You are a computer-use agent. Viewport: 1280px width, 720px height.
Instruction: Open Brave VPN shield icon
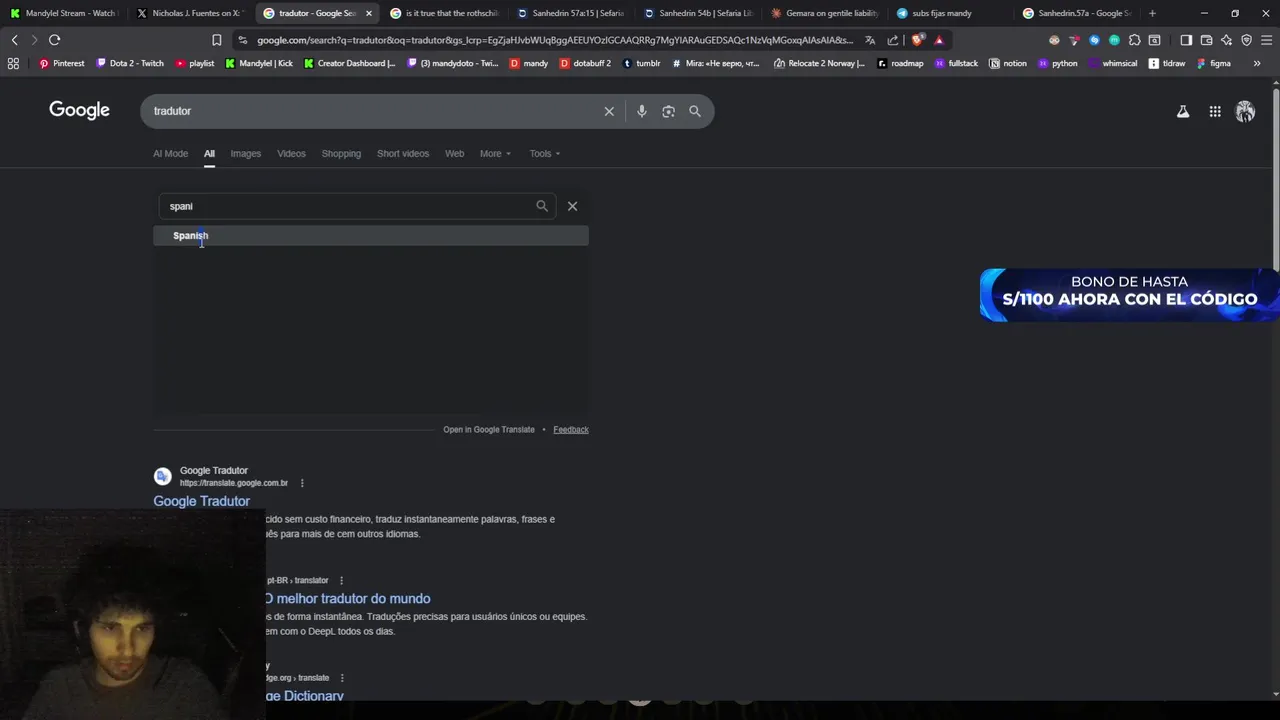point(1246,40)
